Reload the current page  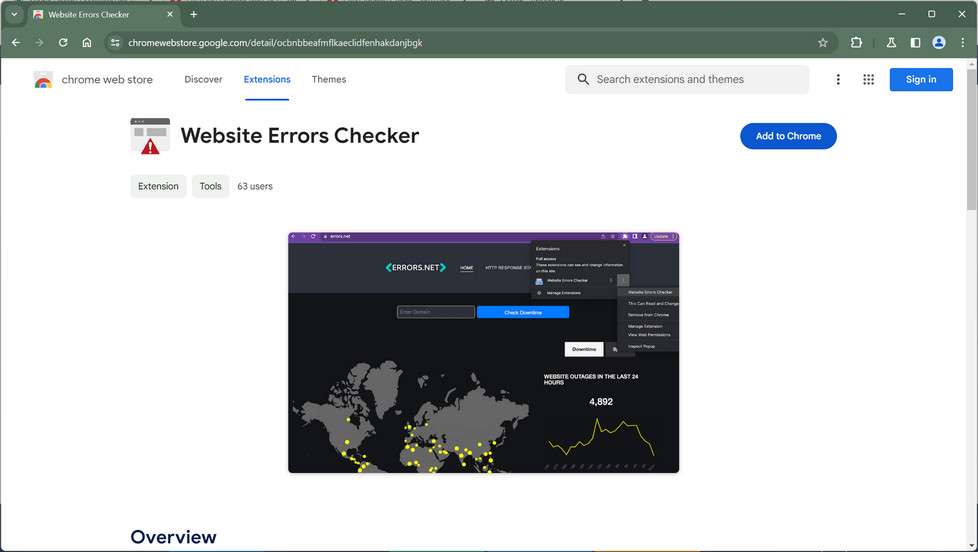pyautogui.click(x=63, y=42)
